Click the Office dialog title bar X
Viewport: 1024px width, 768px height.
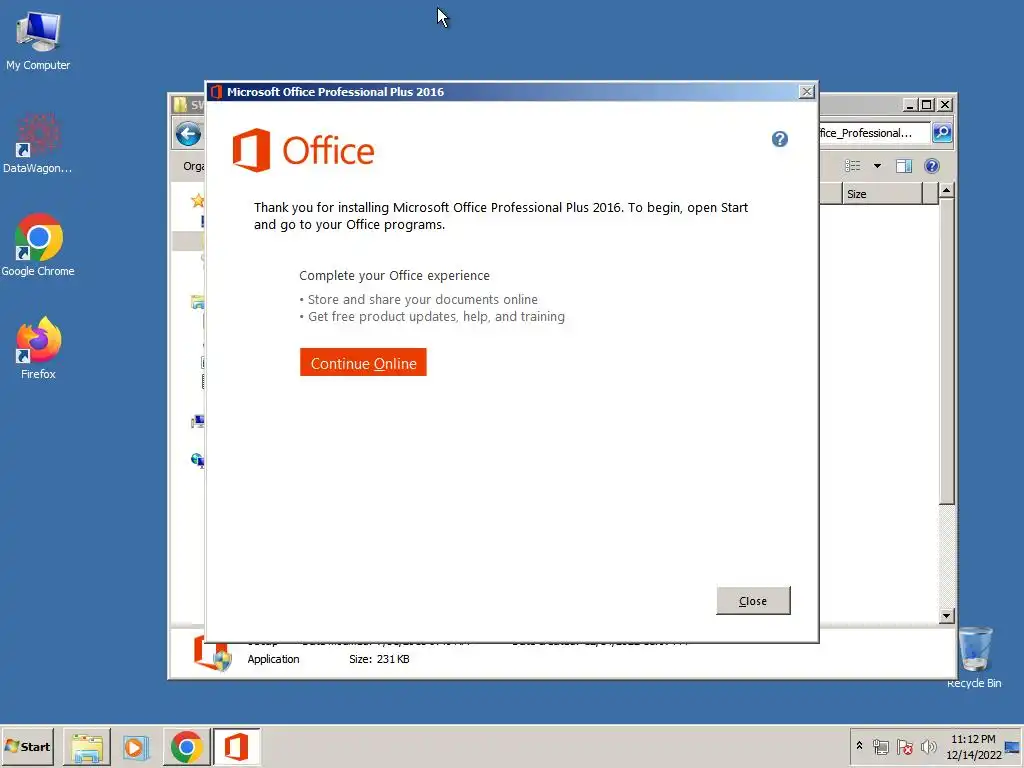807,92
